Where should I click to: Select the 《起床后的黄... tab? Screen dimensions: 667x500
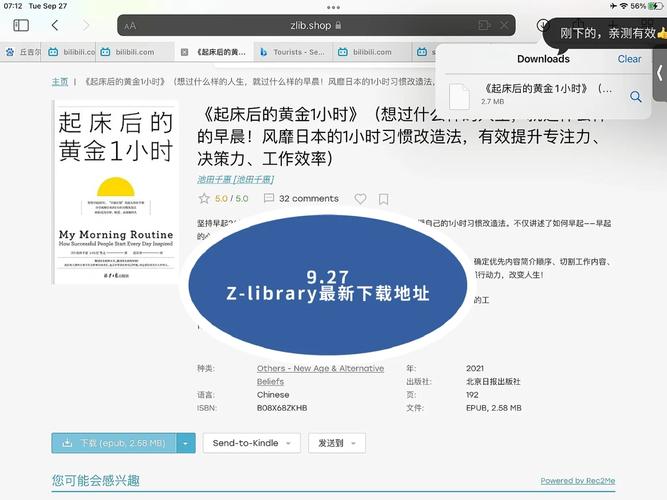coord(214,52)
